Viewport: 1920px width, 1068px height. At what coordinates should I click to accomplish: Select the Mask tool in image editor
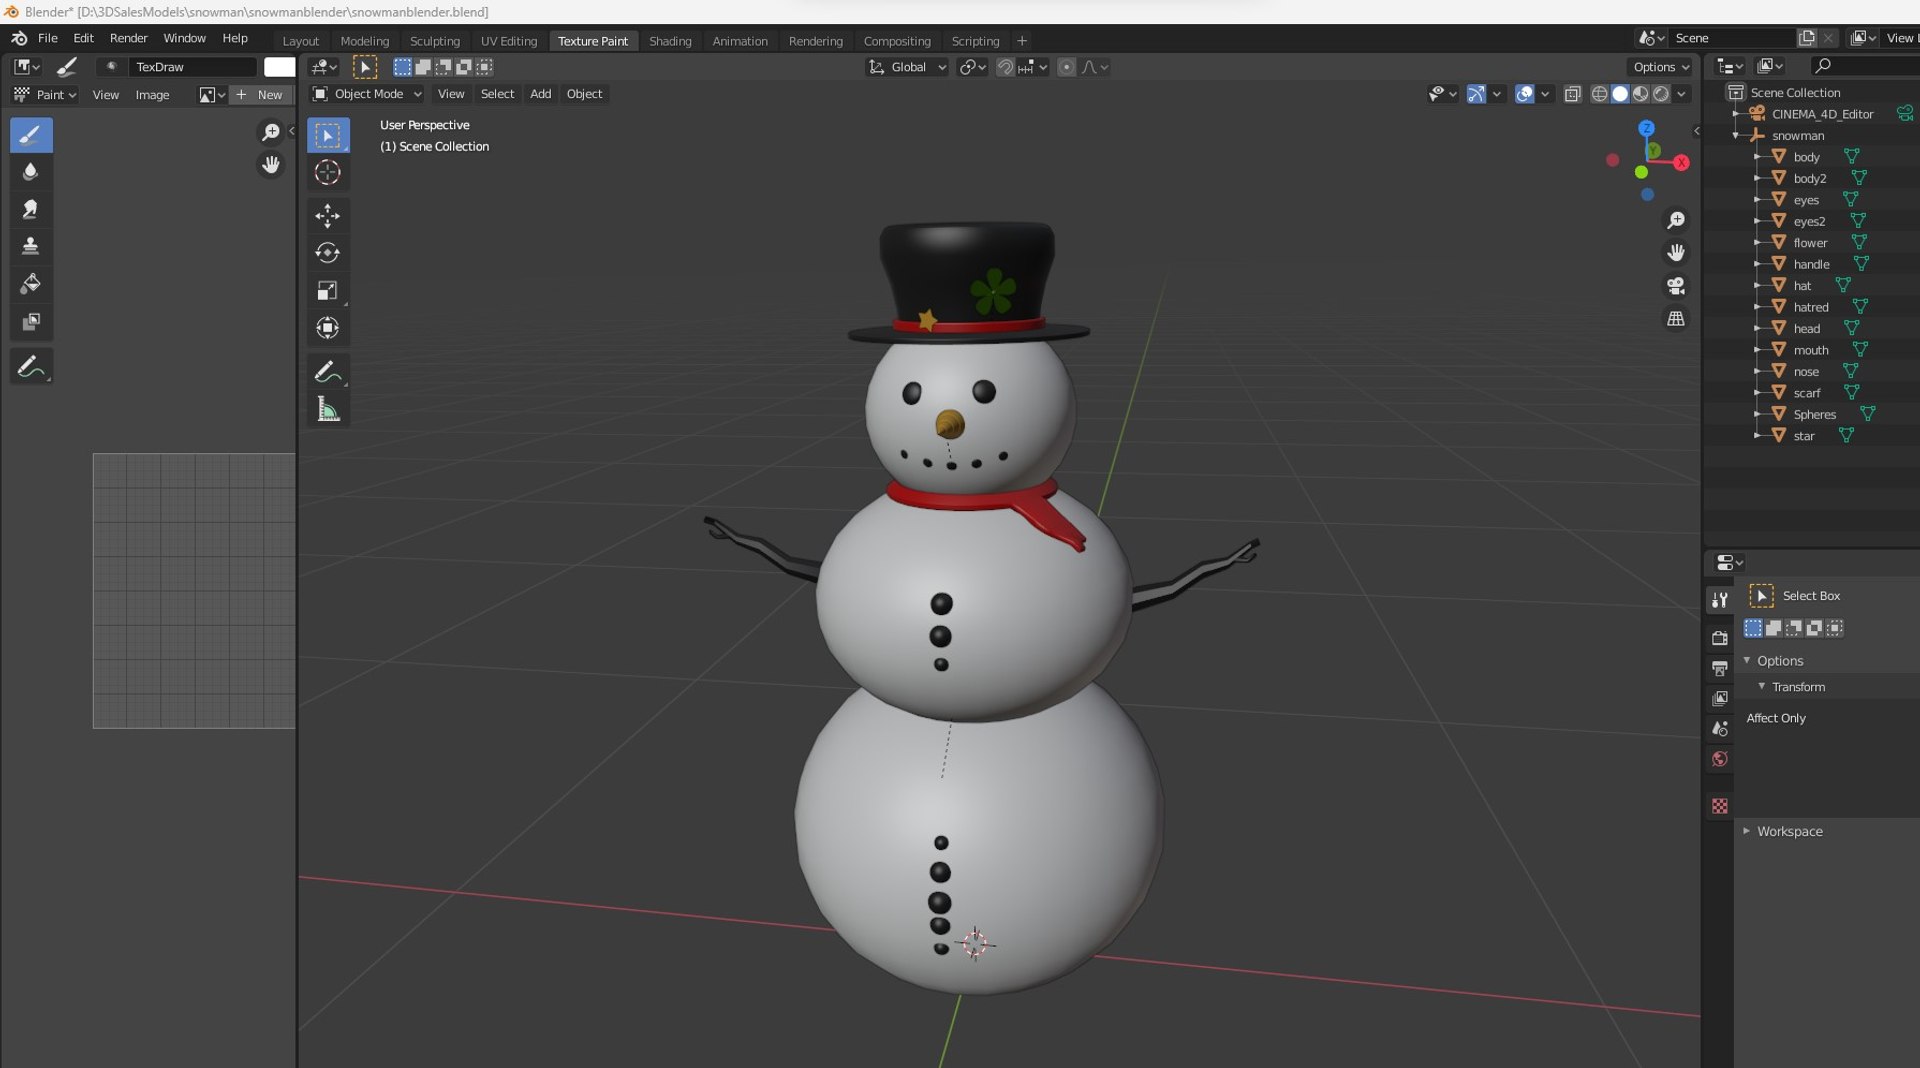31,321
